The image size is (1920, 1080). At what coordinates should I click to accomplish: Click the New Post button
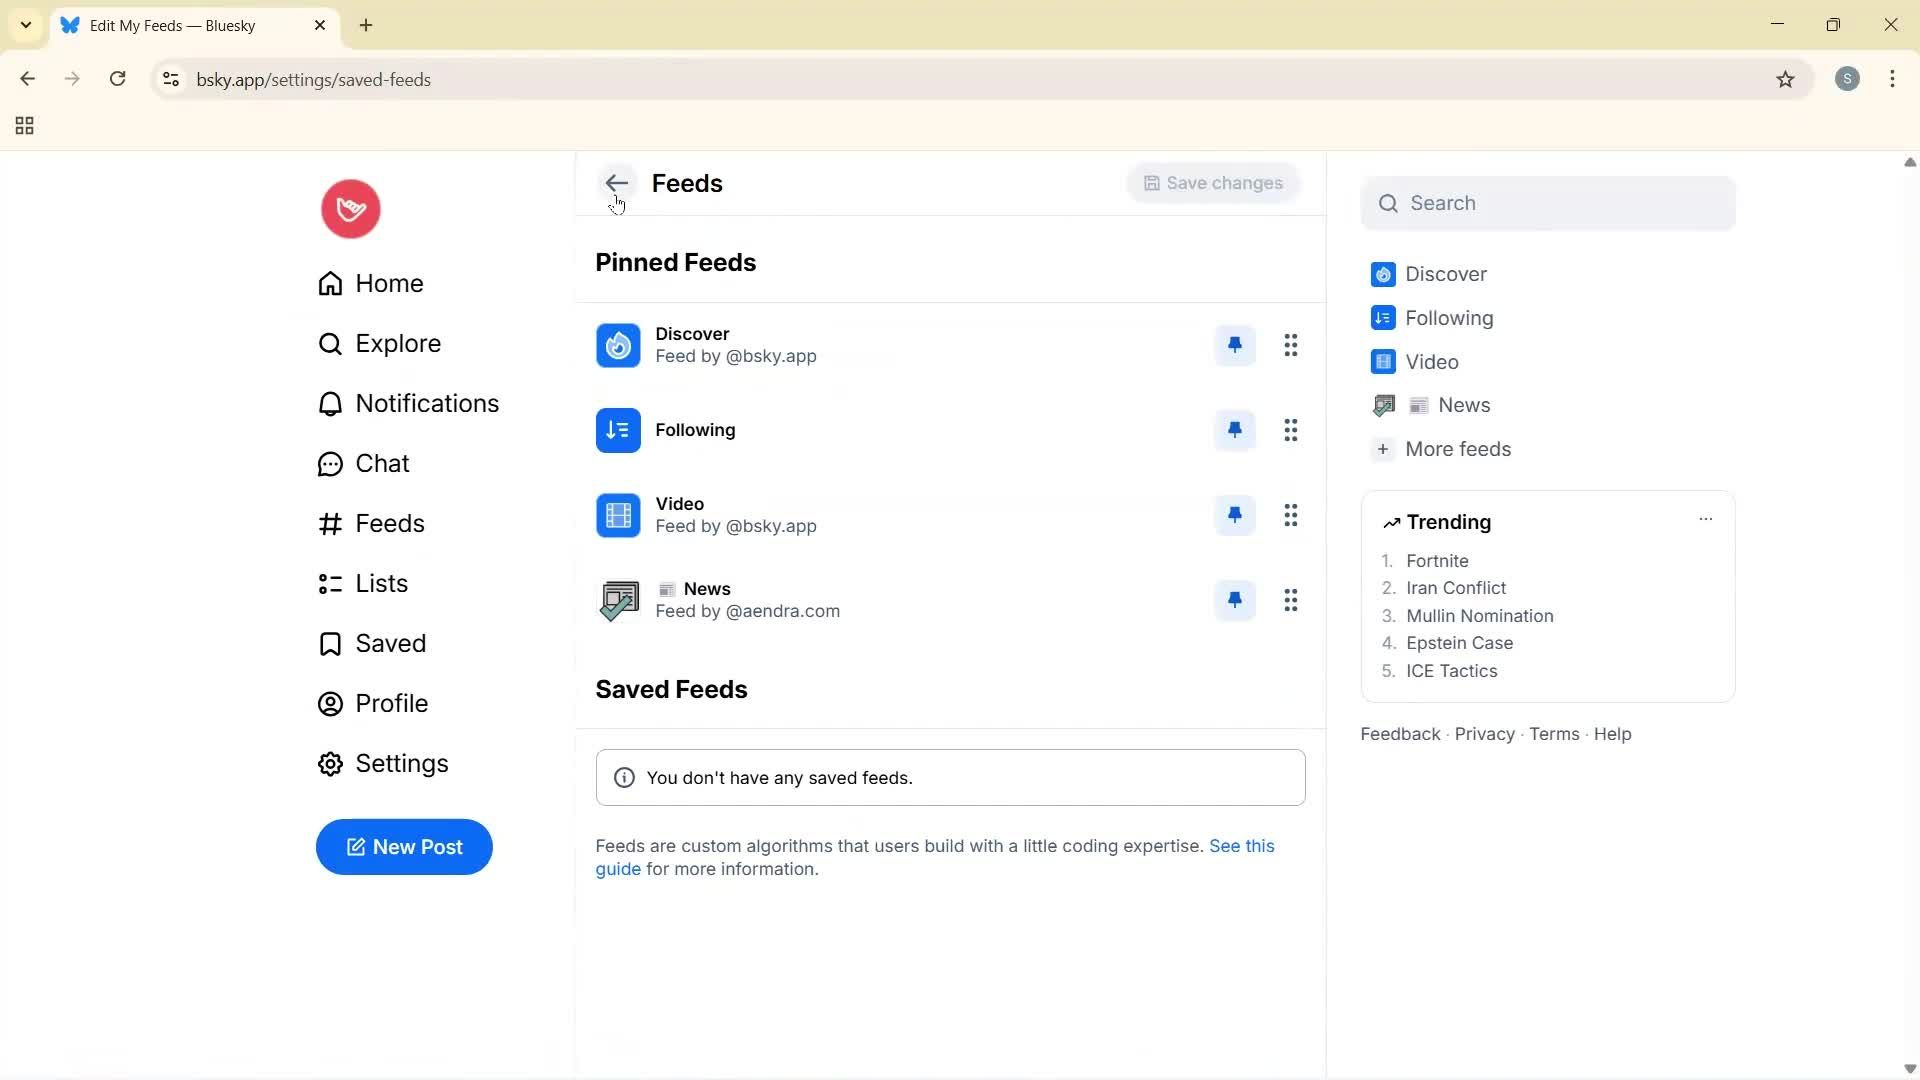point(404,847)
